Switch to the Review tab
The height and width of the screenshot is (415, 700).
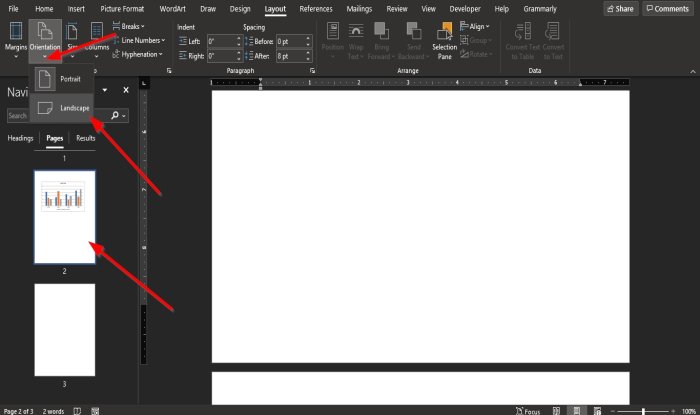pos(397,8)
